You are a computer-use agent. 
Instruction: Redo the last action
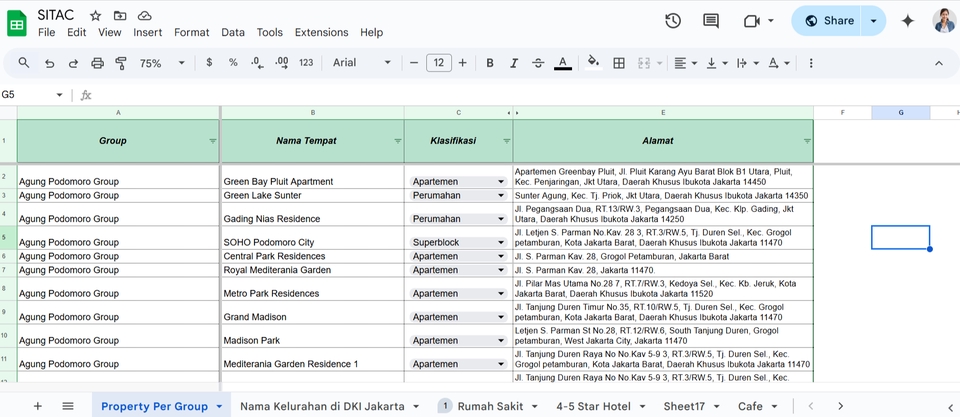pyautogui.click(x=73, y=63)
